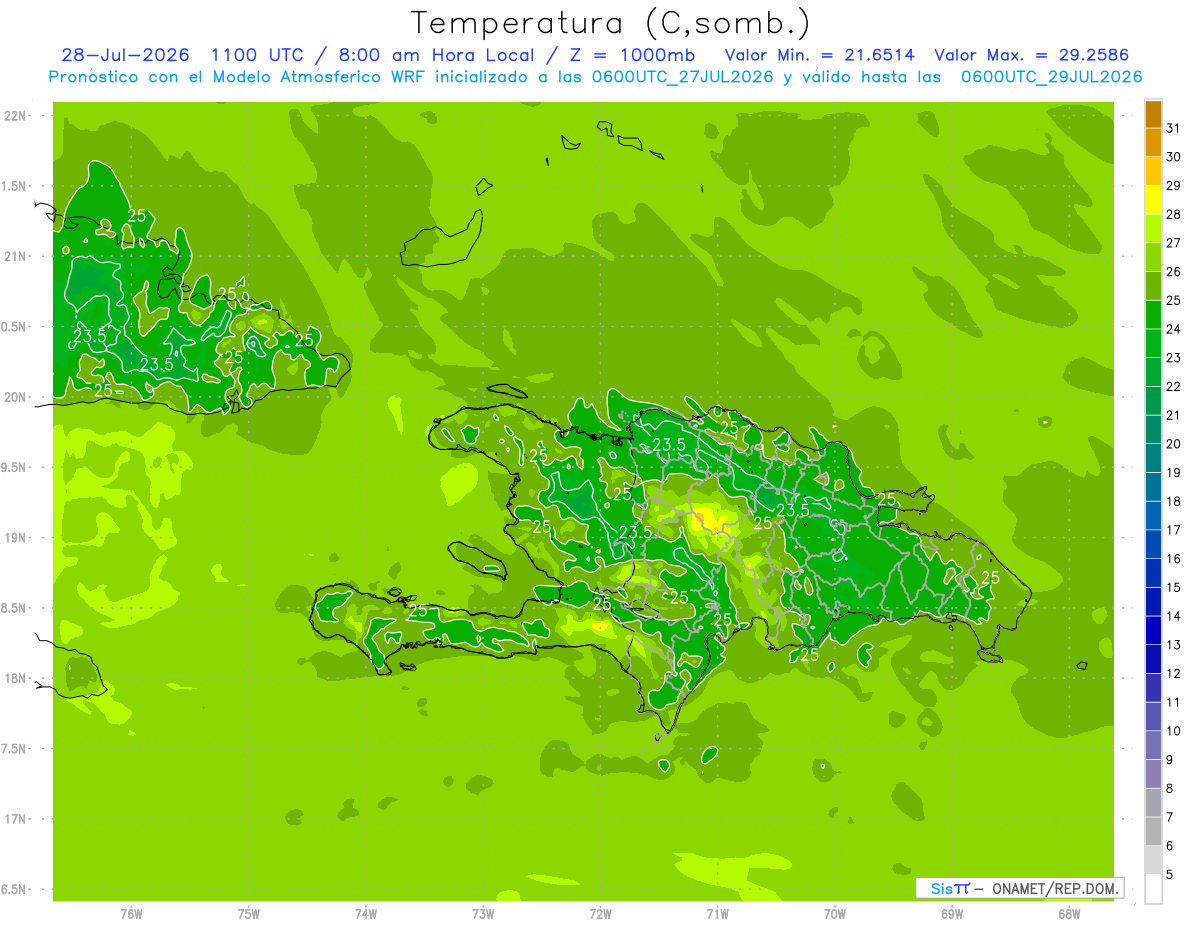Viewport: 1200px width, 927px height.
Task: Click the legend scale value "15"
Action: [1173, 587]
